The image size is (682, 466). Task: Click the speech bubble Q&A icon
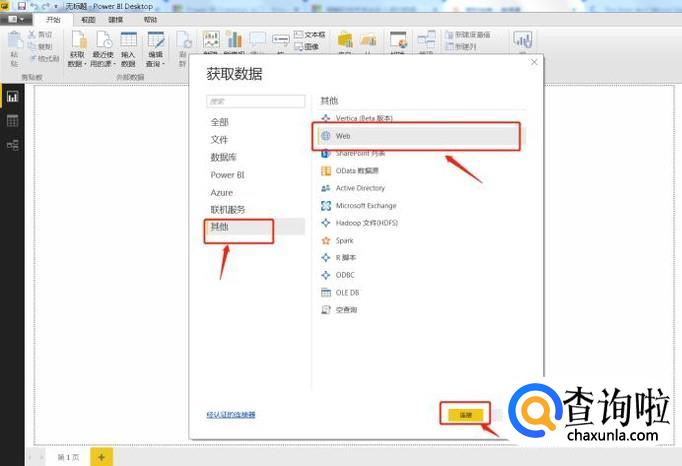[257, 40]
